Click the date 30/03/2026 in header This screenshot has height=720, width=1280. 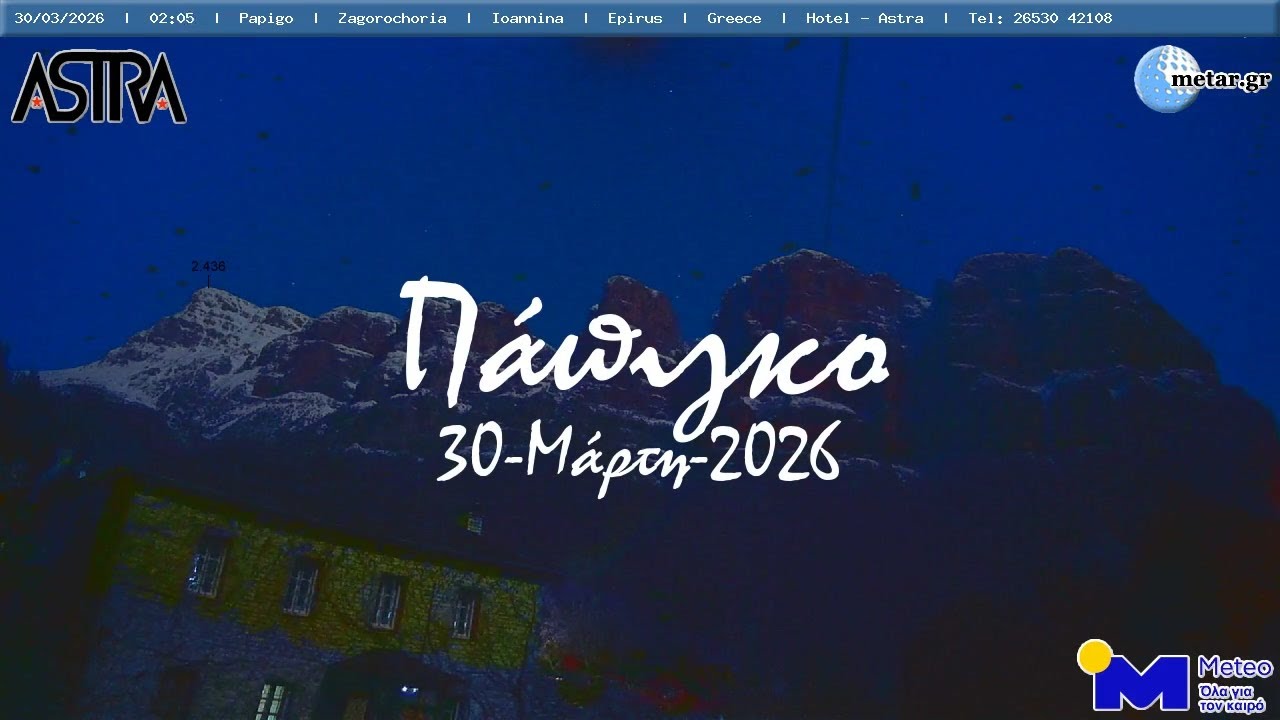[x=59, y=18]
